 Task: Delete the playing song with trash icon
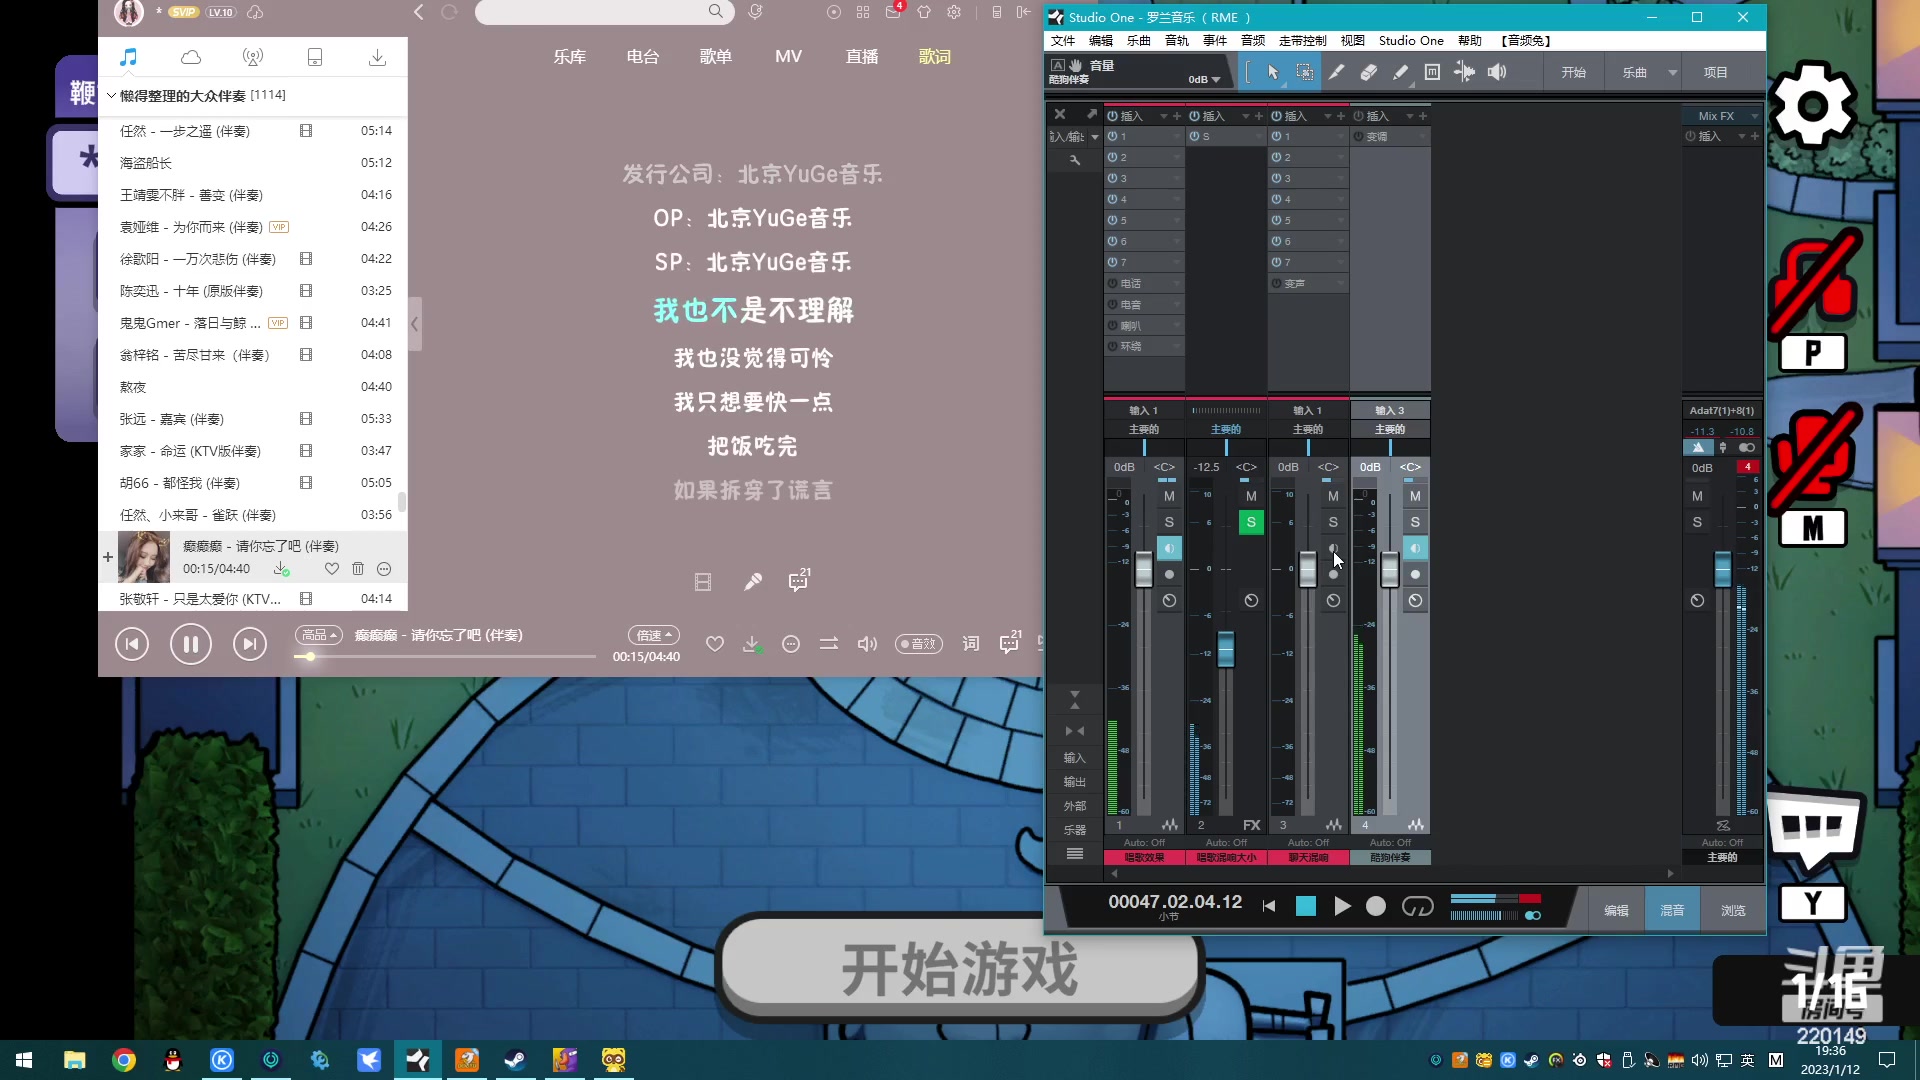coord(358,569)
